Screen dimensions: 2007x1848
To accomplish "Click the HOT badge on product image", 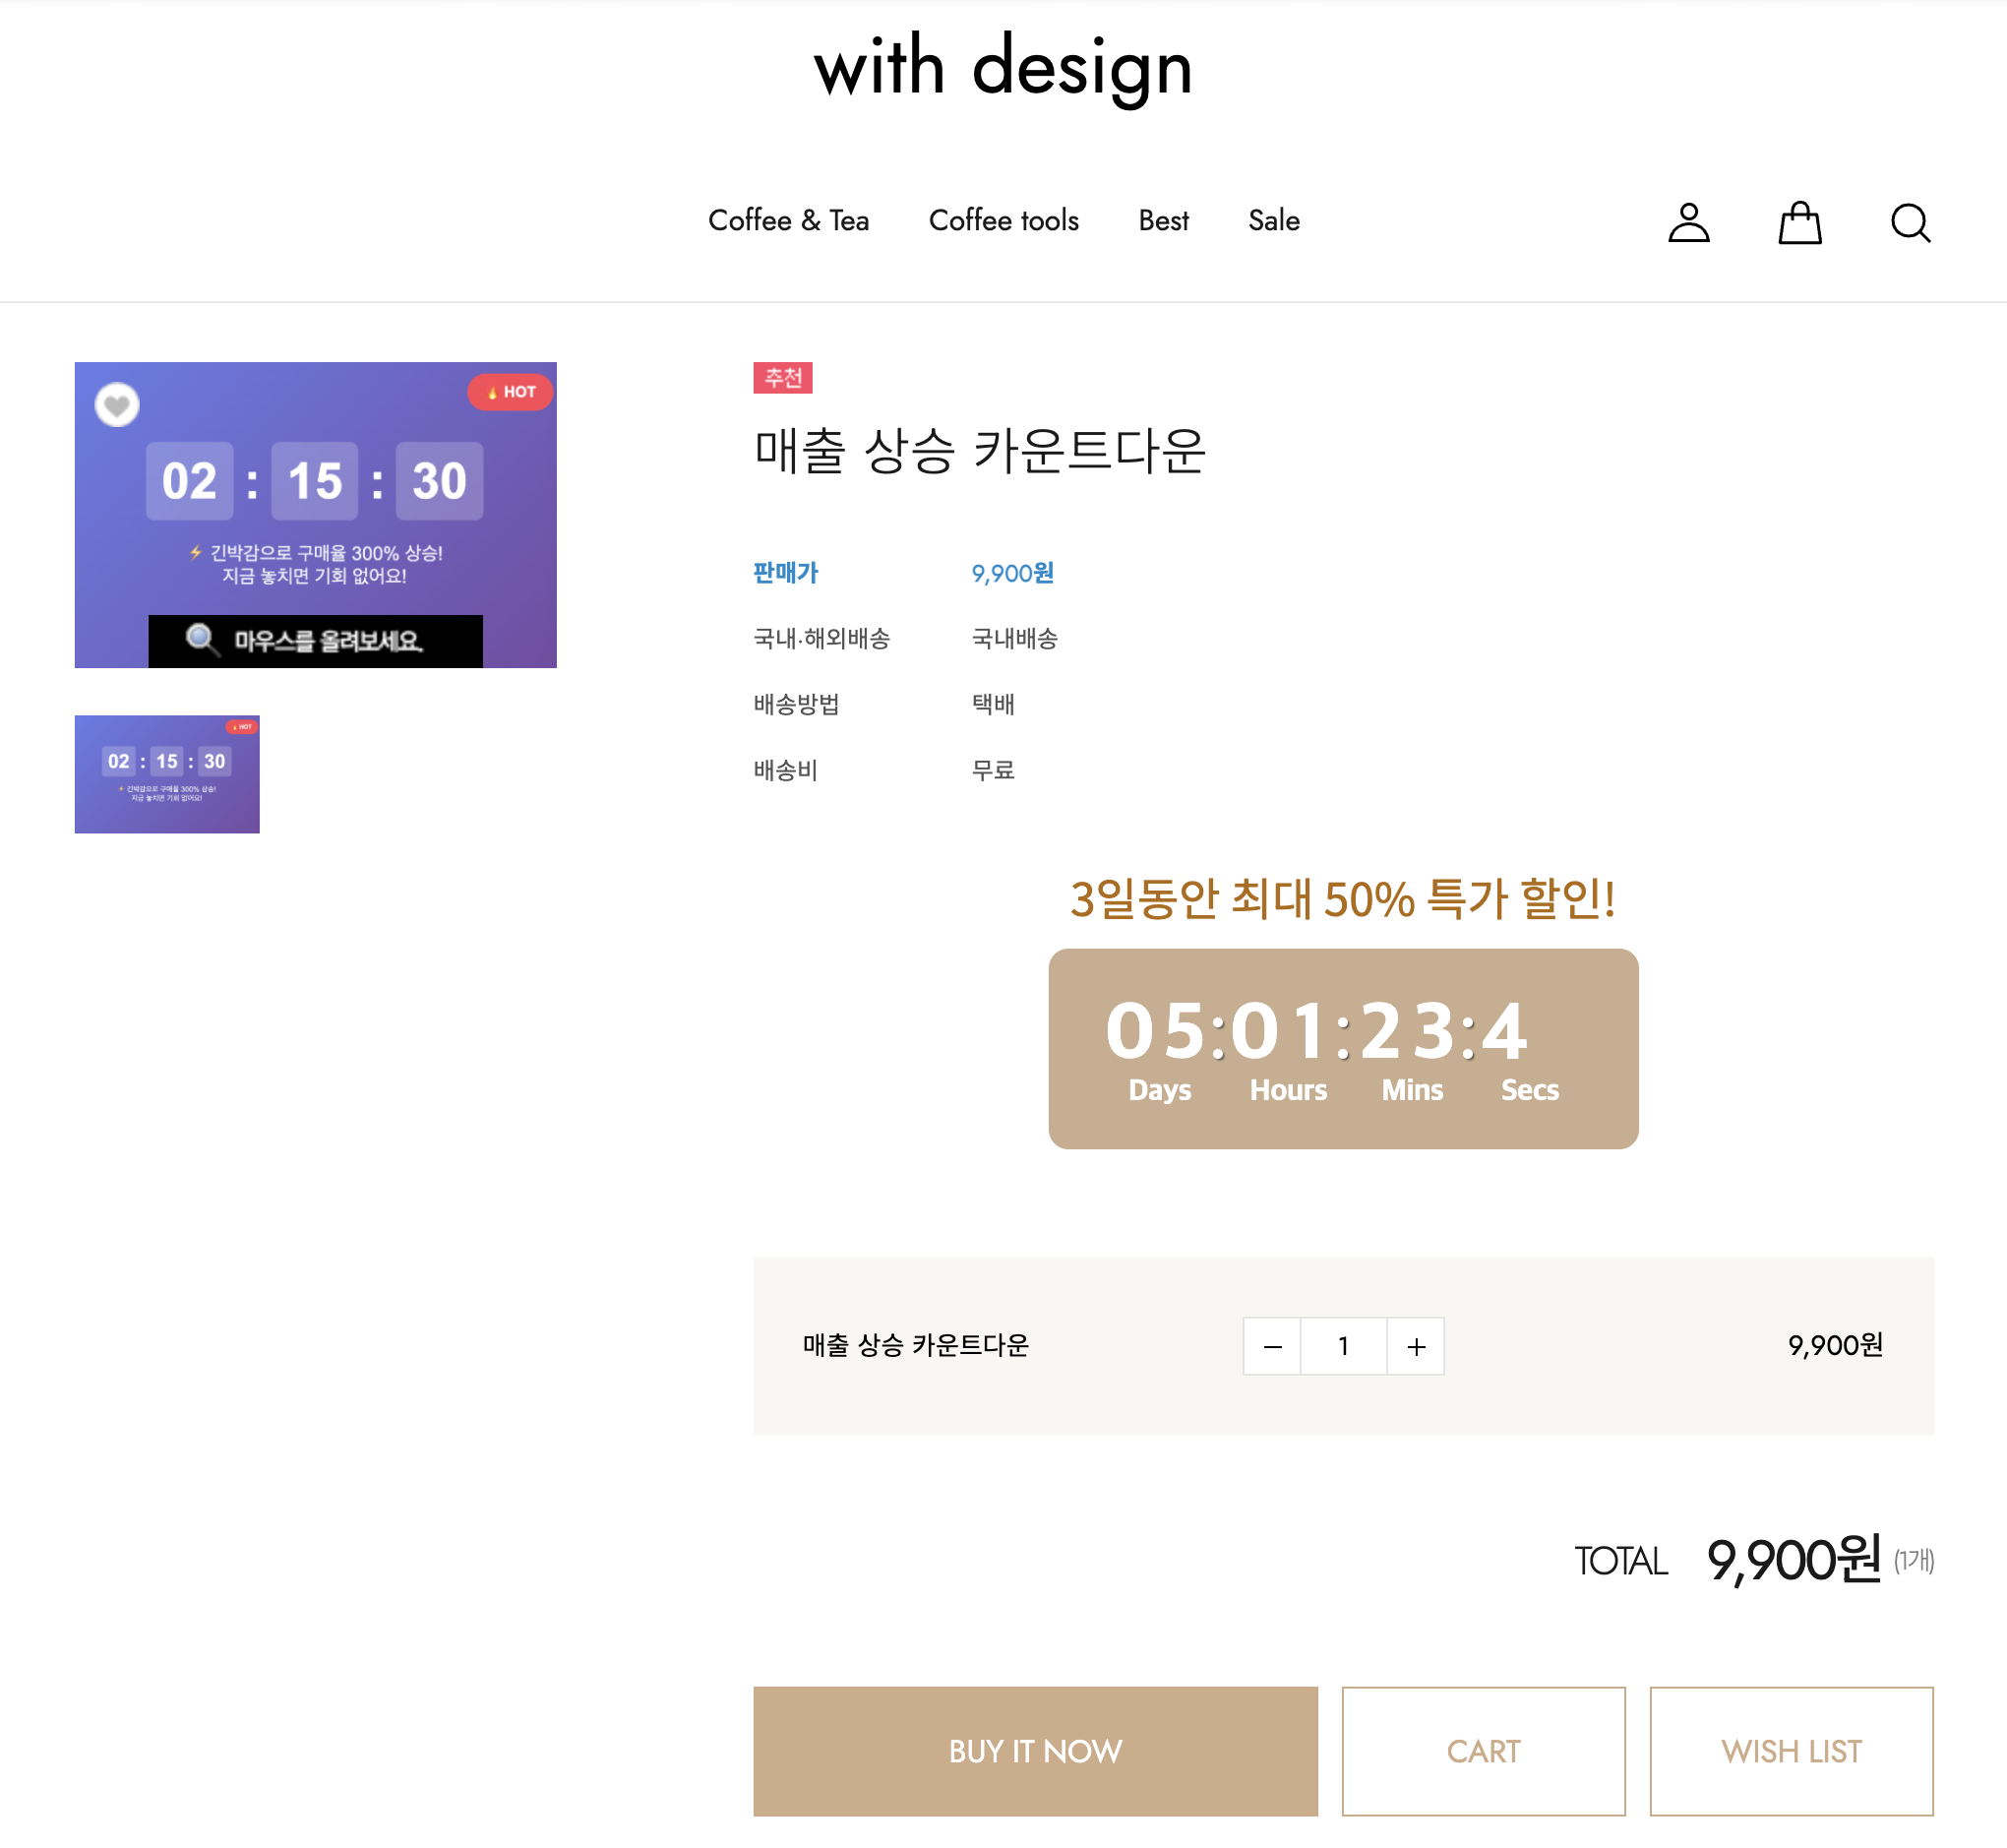I will point(511,392).
